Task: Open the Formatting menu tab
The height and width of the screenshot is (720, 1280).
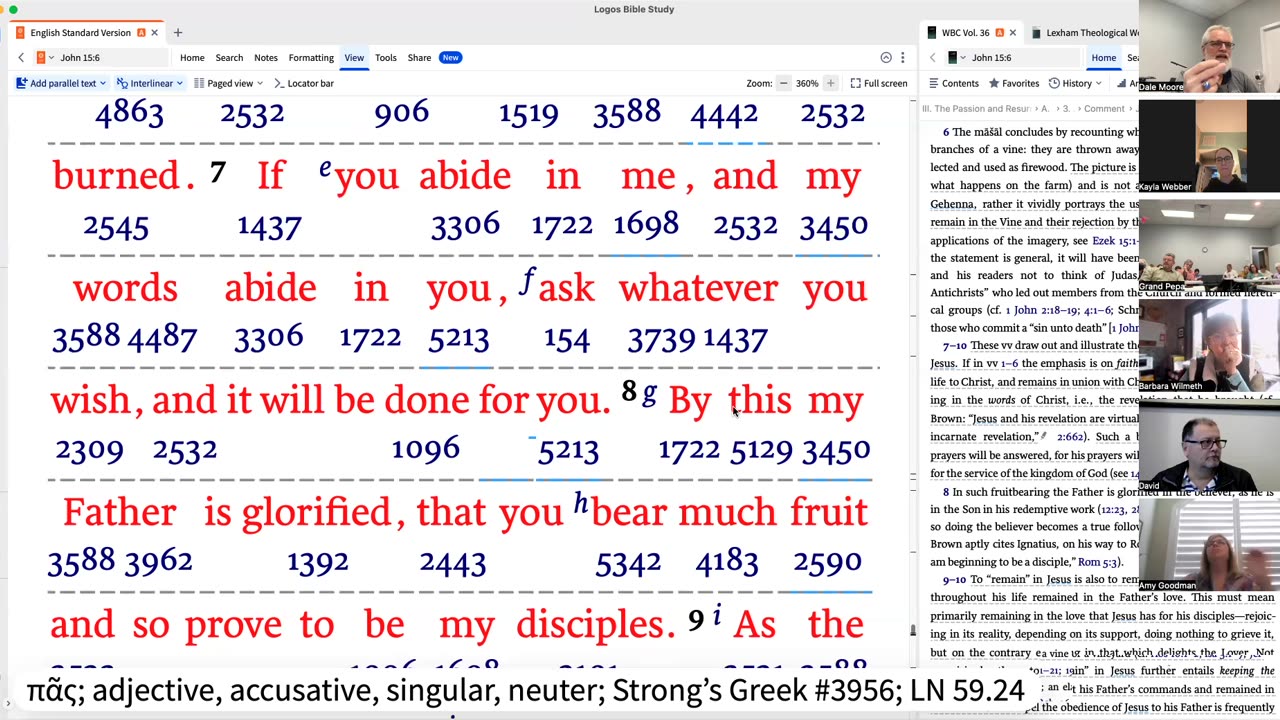Action: [311, 58]
